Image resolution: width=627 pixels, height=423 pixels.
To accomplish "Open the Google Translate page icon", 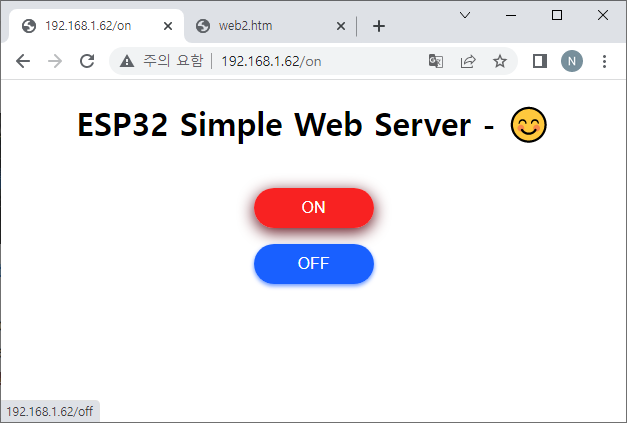I will pos(435,61).
